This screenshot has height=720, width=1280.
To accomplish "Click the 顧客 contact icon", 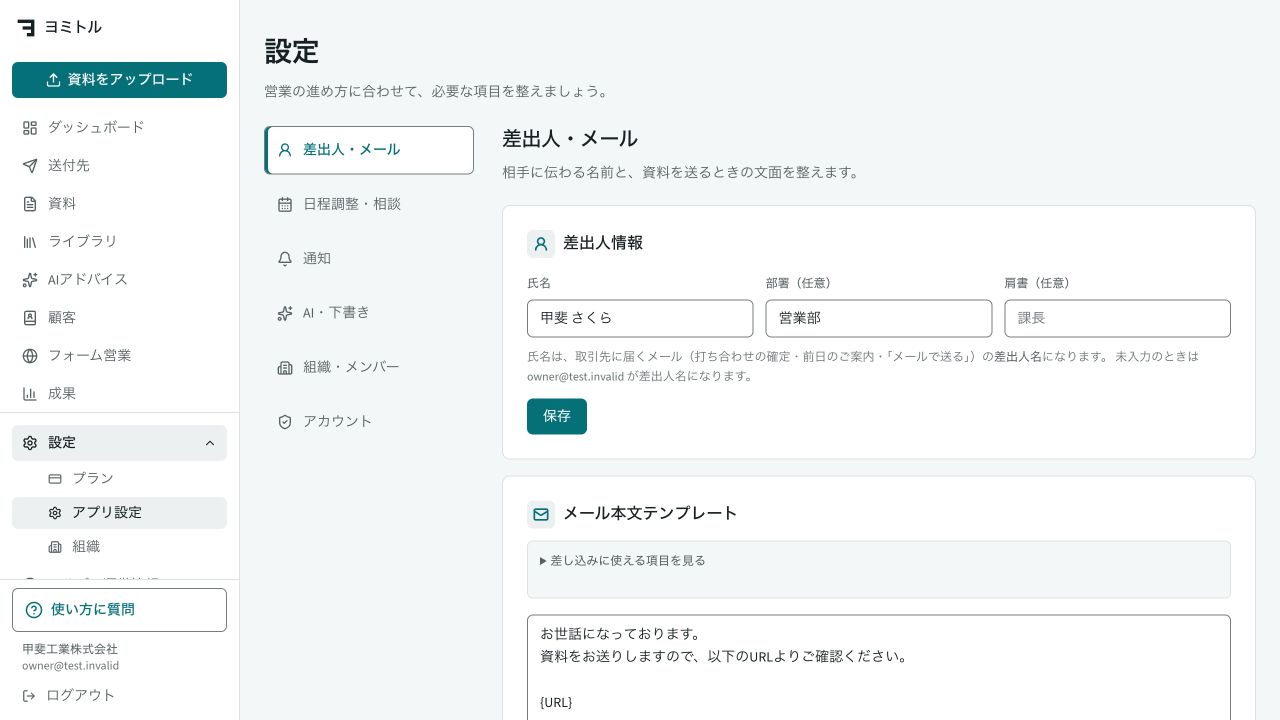I will pos(30,318).
